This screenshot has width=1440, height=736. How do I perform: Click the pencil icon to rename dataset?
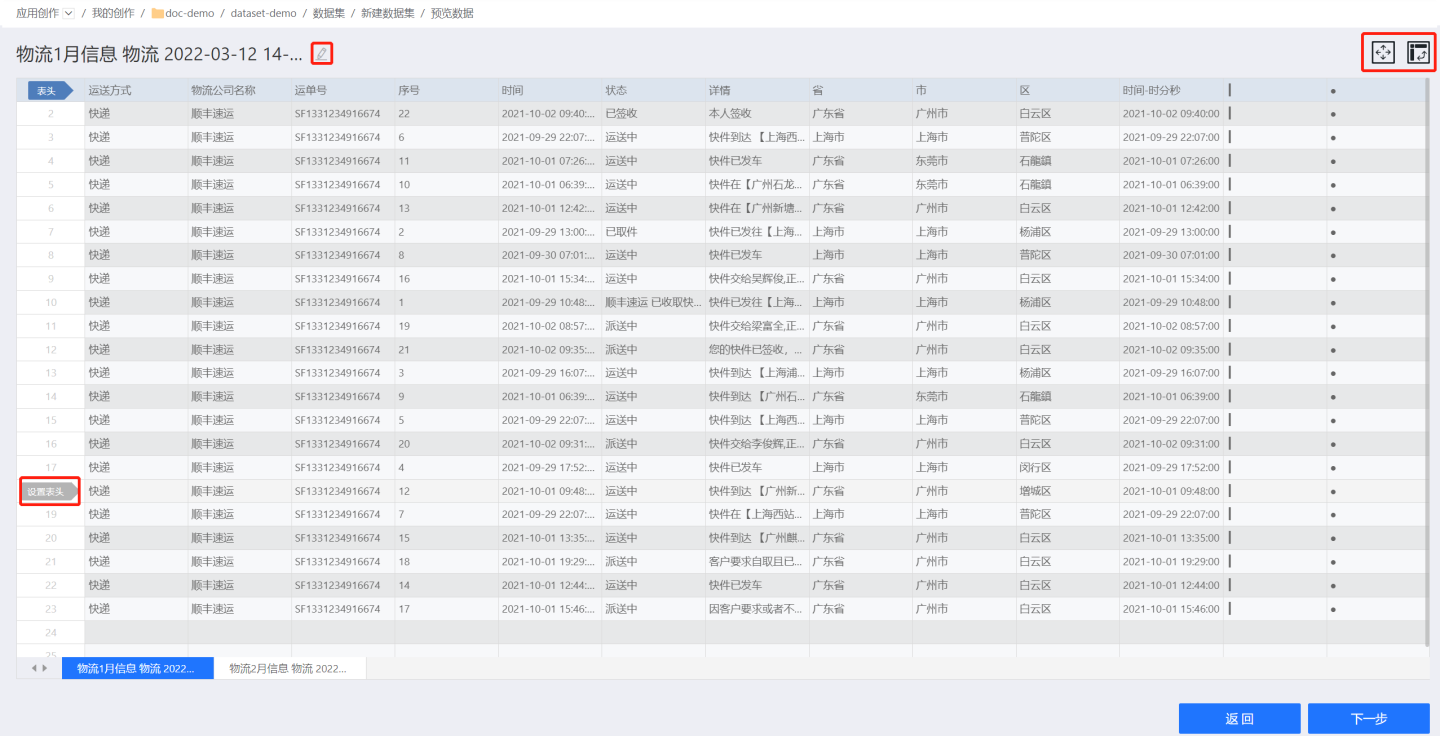[321, 54]
